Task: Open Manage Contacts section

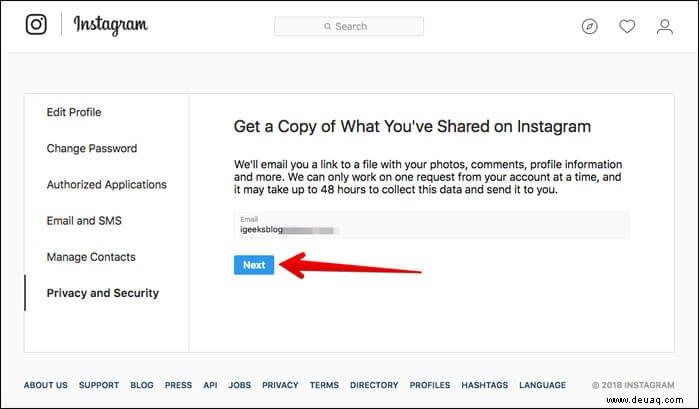Action: click(91, 257)
